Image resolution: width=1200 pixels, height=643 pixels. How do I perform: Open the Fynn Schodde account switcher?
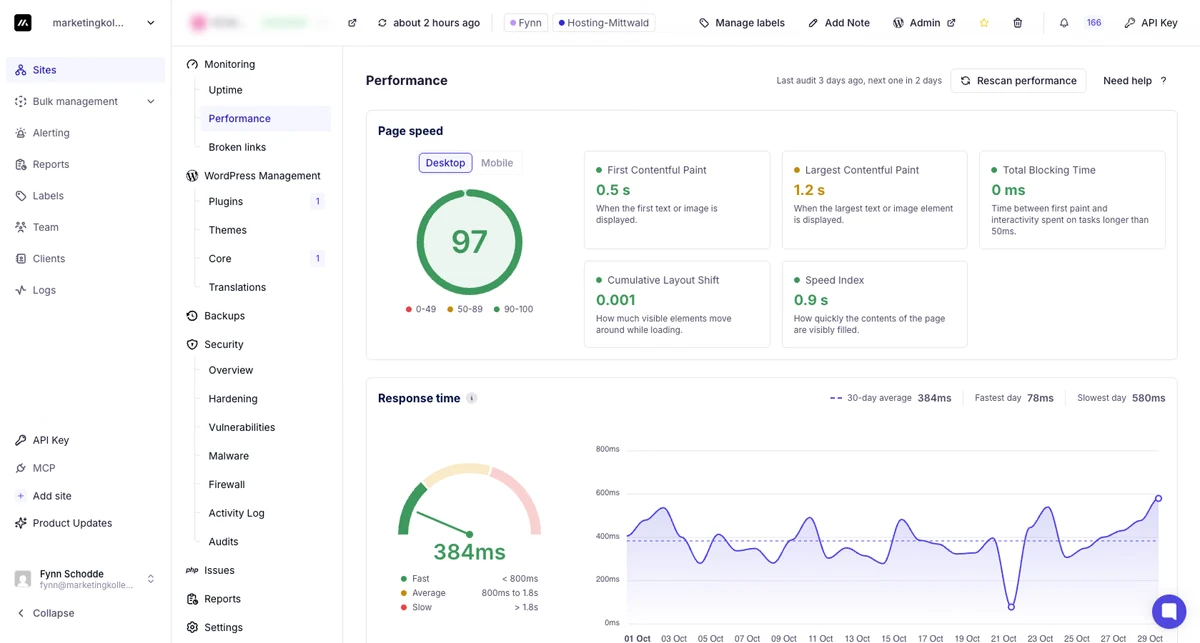point(85,579)
